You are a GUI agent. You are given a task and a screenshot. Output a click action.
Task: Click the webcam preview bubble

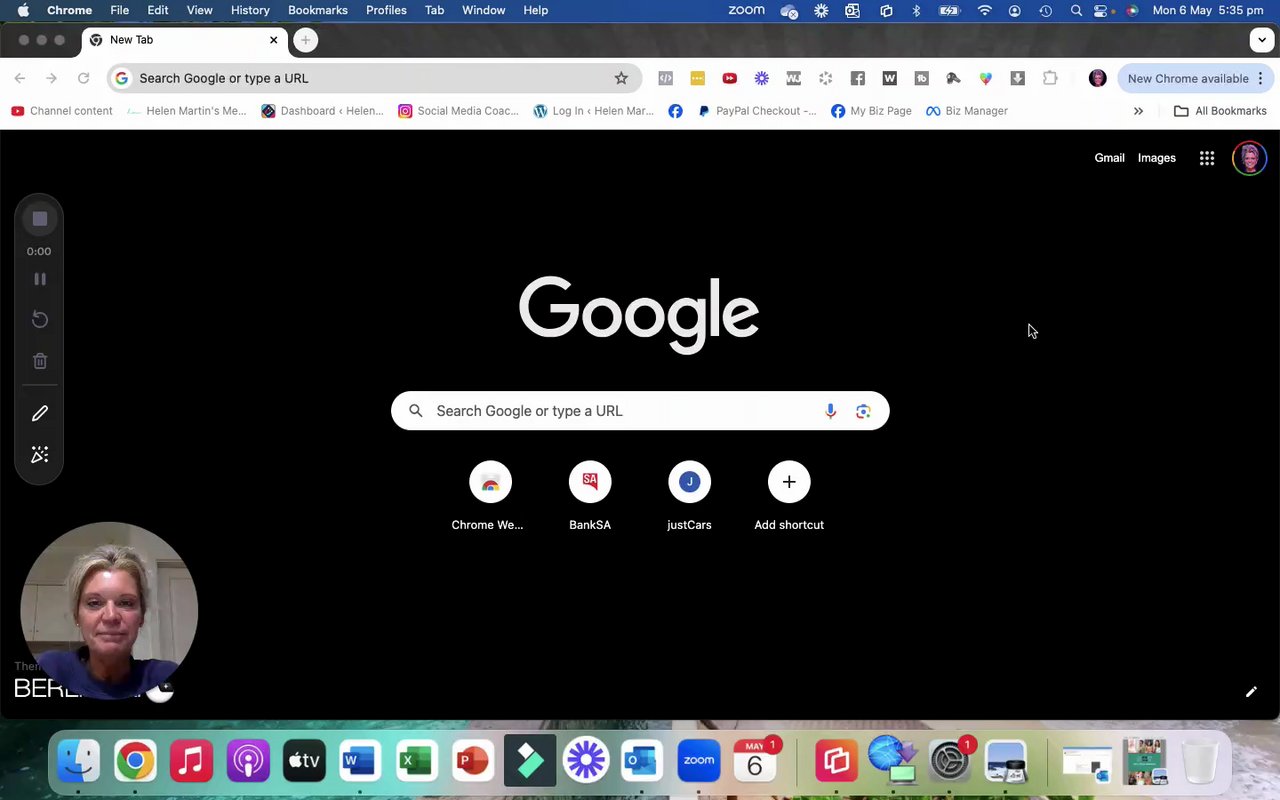coord(109,610)
